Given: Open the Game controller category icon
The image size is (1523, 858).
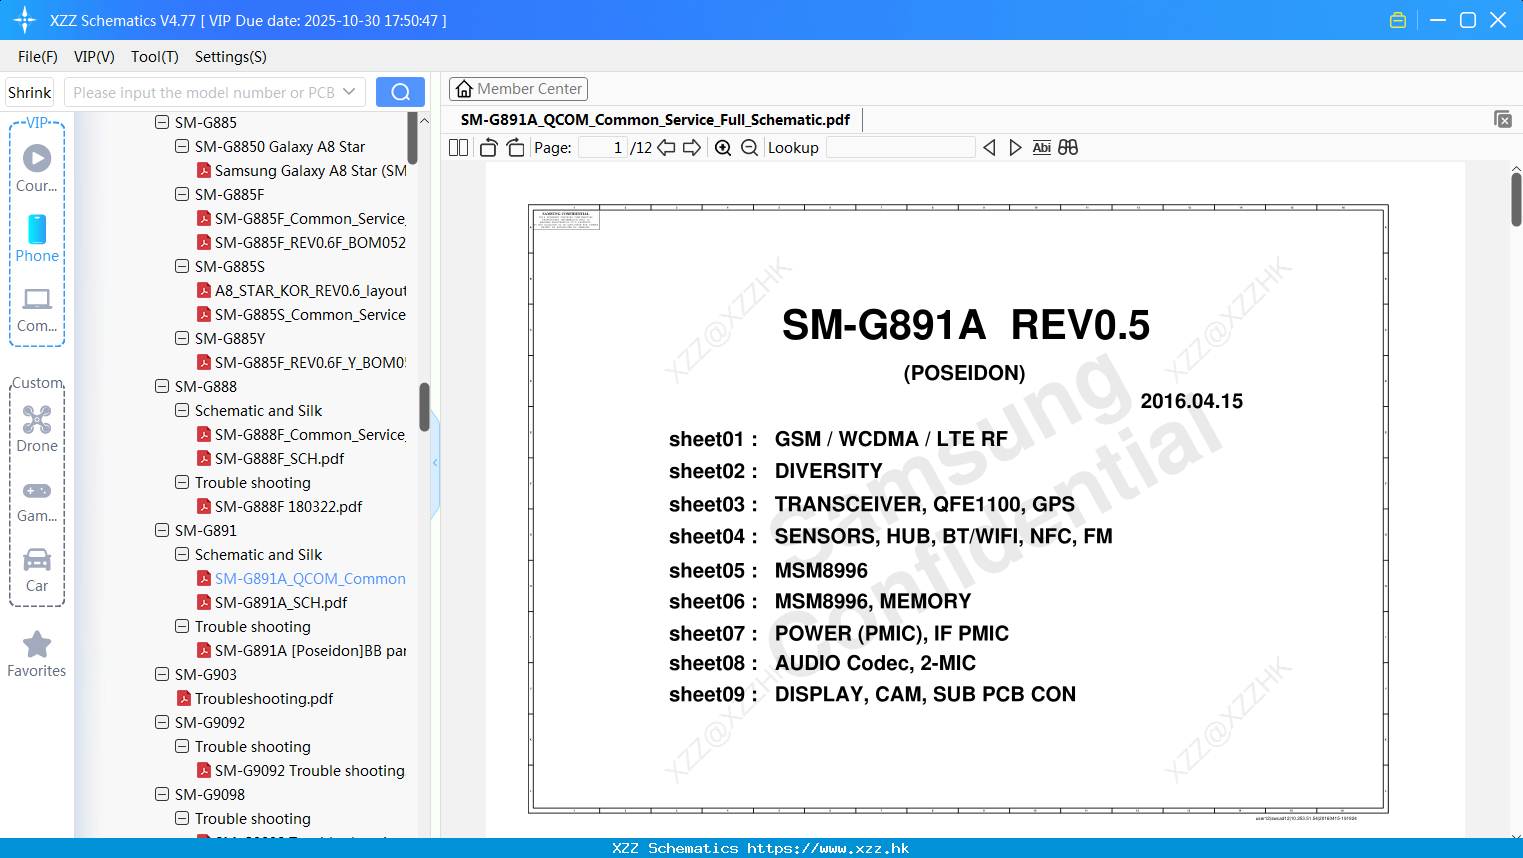Looking at the screenshot, I should (x=37, y=491).
